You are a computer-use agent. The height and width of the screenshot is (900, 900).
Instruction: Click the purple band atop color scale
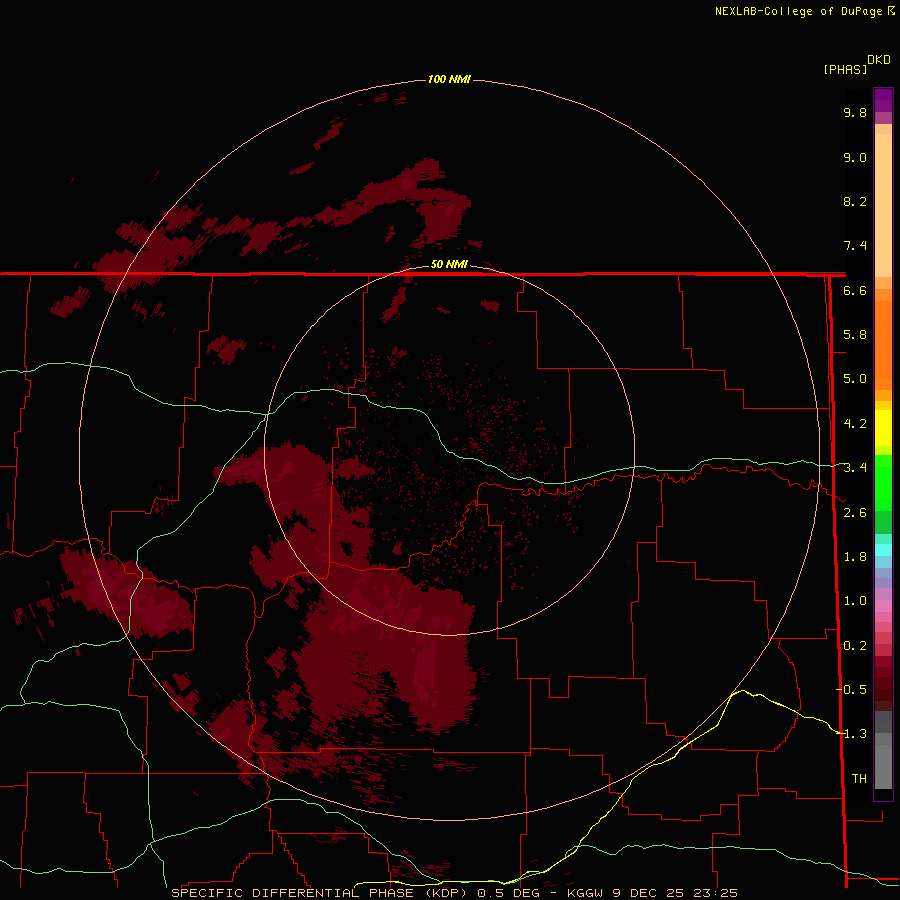click(883, 100)
